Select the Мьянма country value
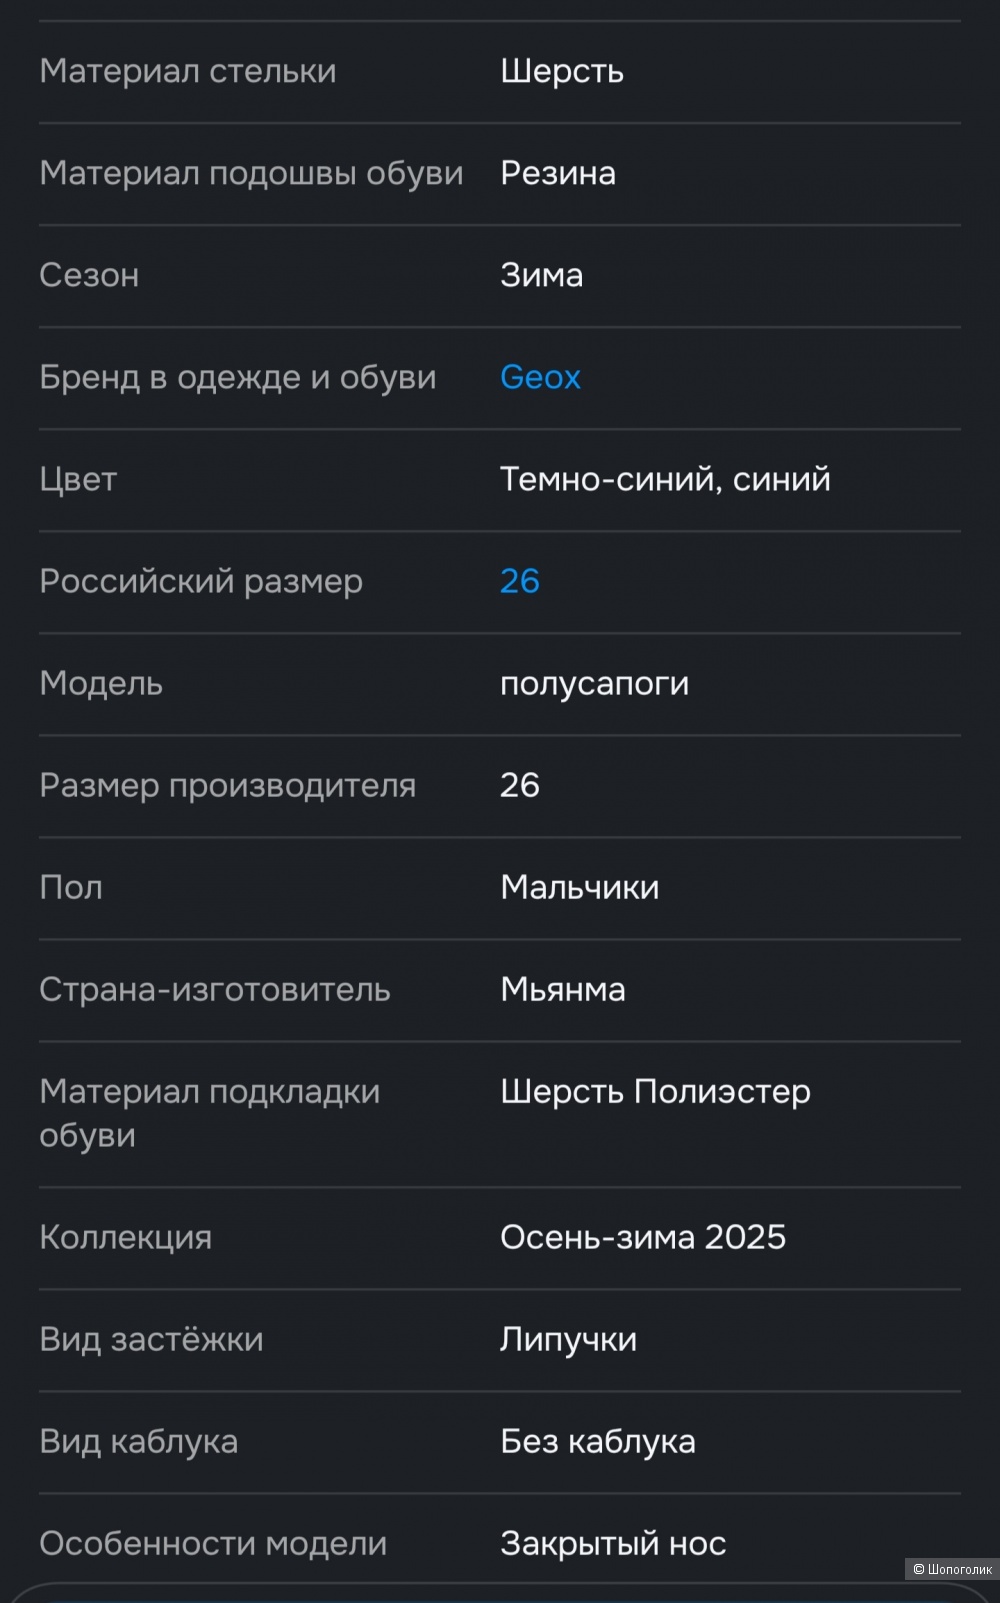 (x=563, y=989)
